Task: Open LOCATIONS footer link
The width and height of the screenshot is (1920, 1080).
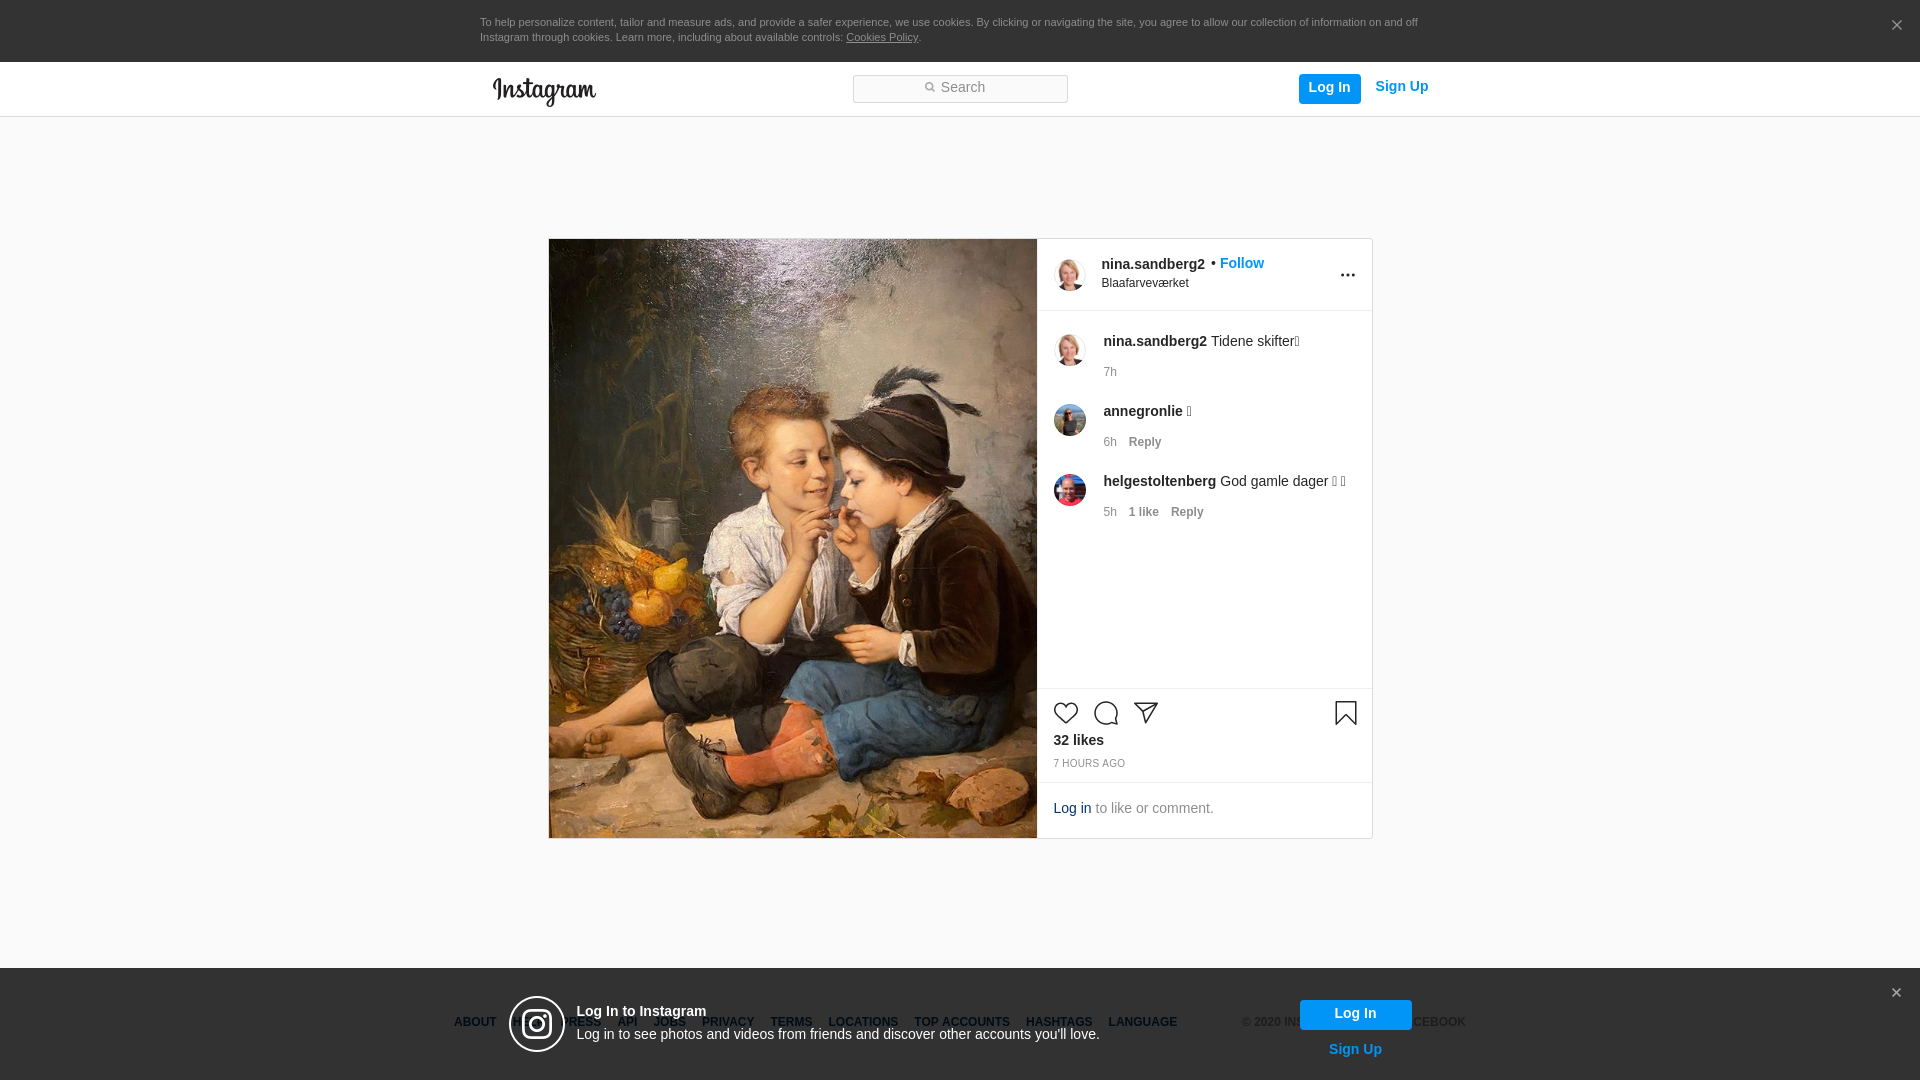Action: (x=863, y=1022)
